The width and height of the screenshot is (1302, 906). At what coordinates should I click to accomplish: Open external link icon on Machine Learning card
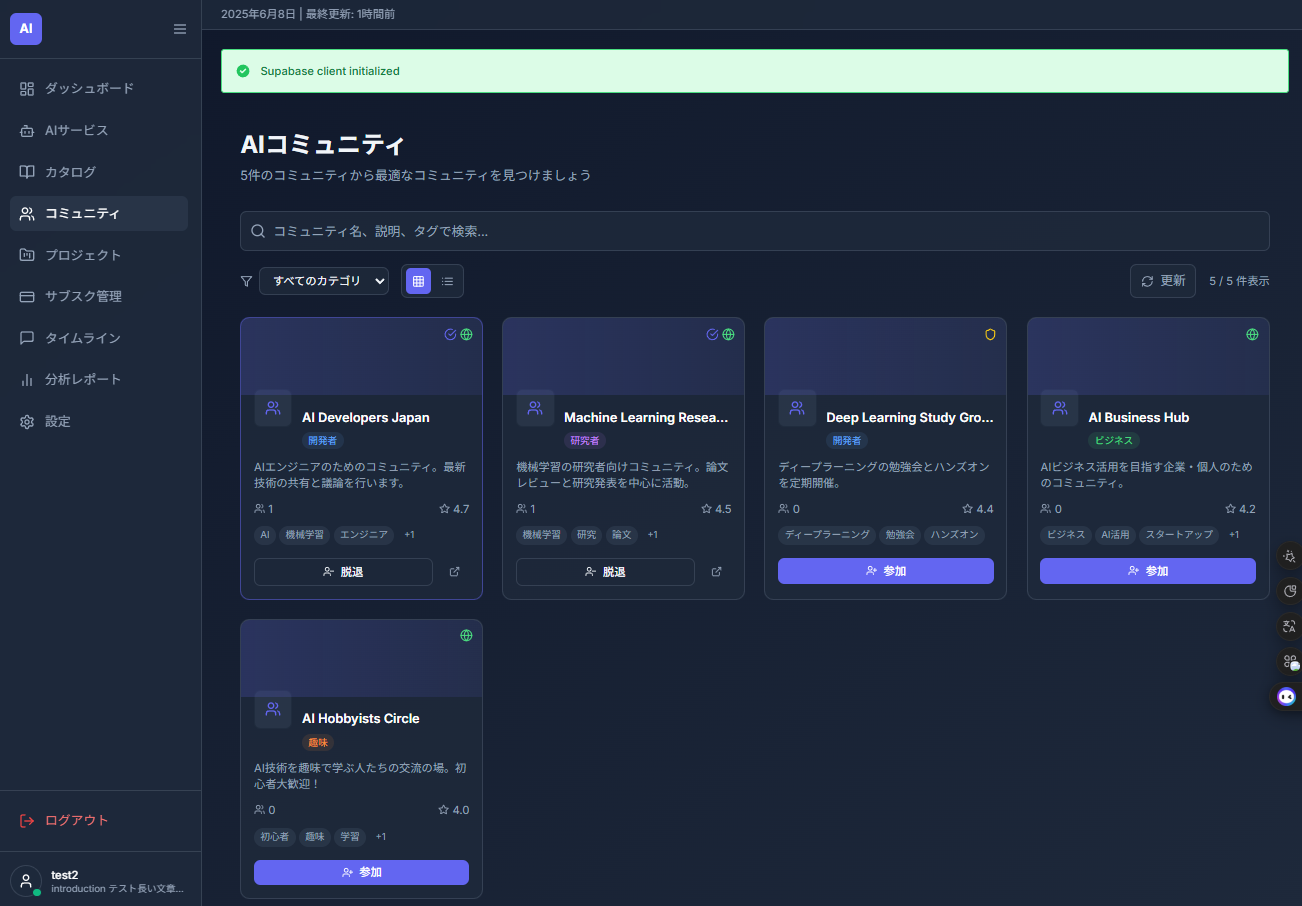point(716,572)
